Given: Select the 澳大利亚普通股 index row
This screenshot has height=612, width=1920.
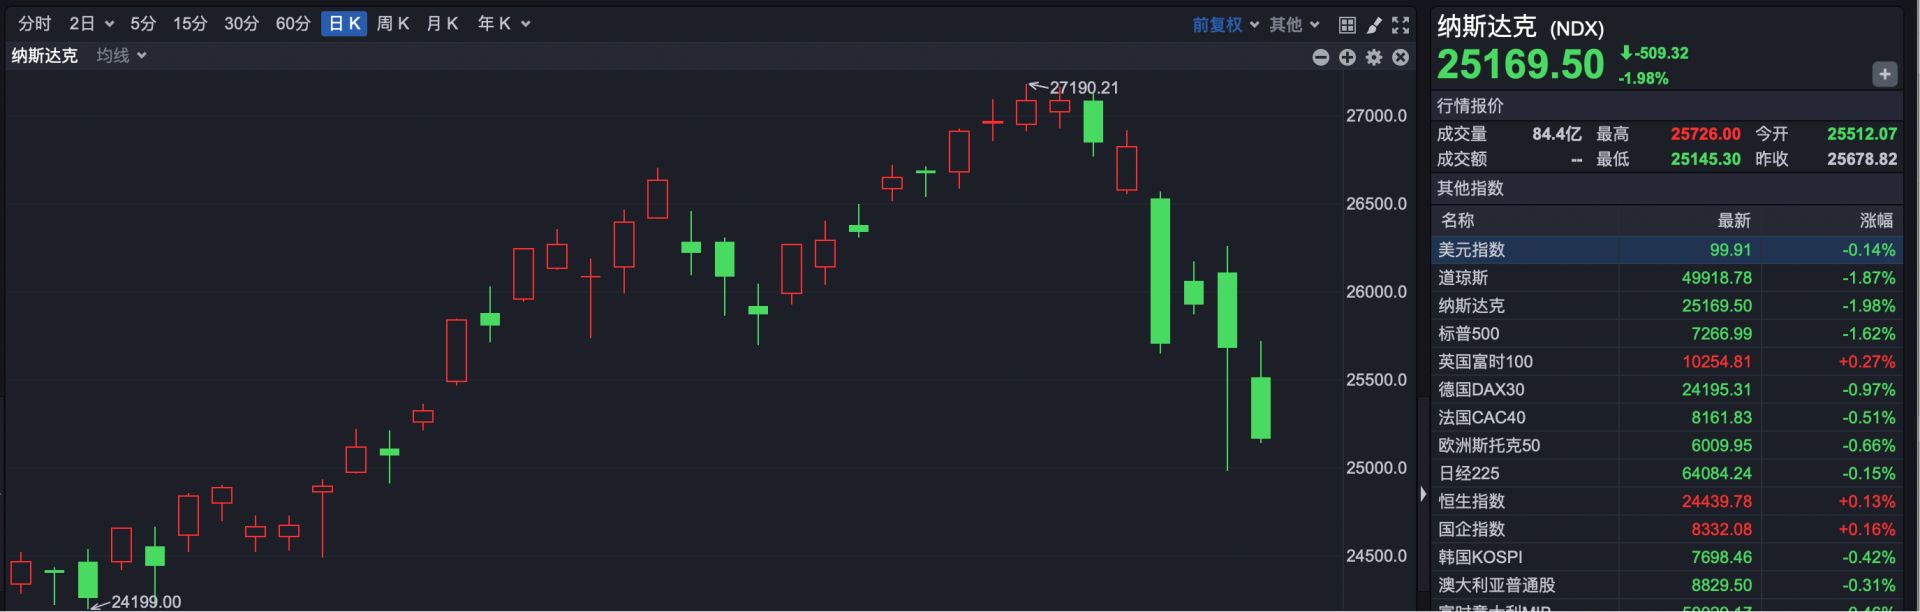Looking at the screenshot, I should pos(1667,586).
